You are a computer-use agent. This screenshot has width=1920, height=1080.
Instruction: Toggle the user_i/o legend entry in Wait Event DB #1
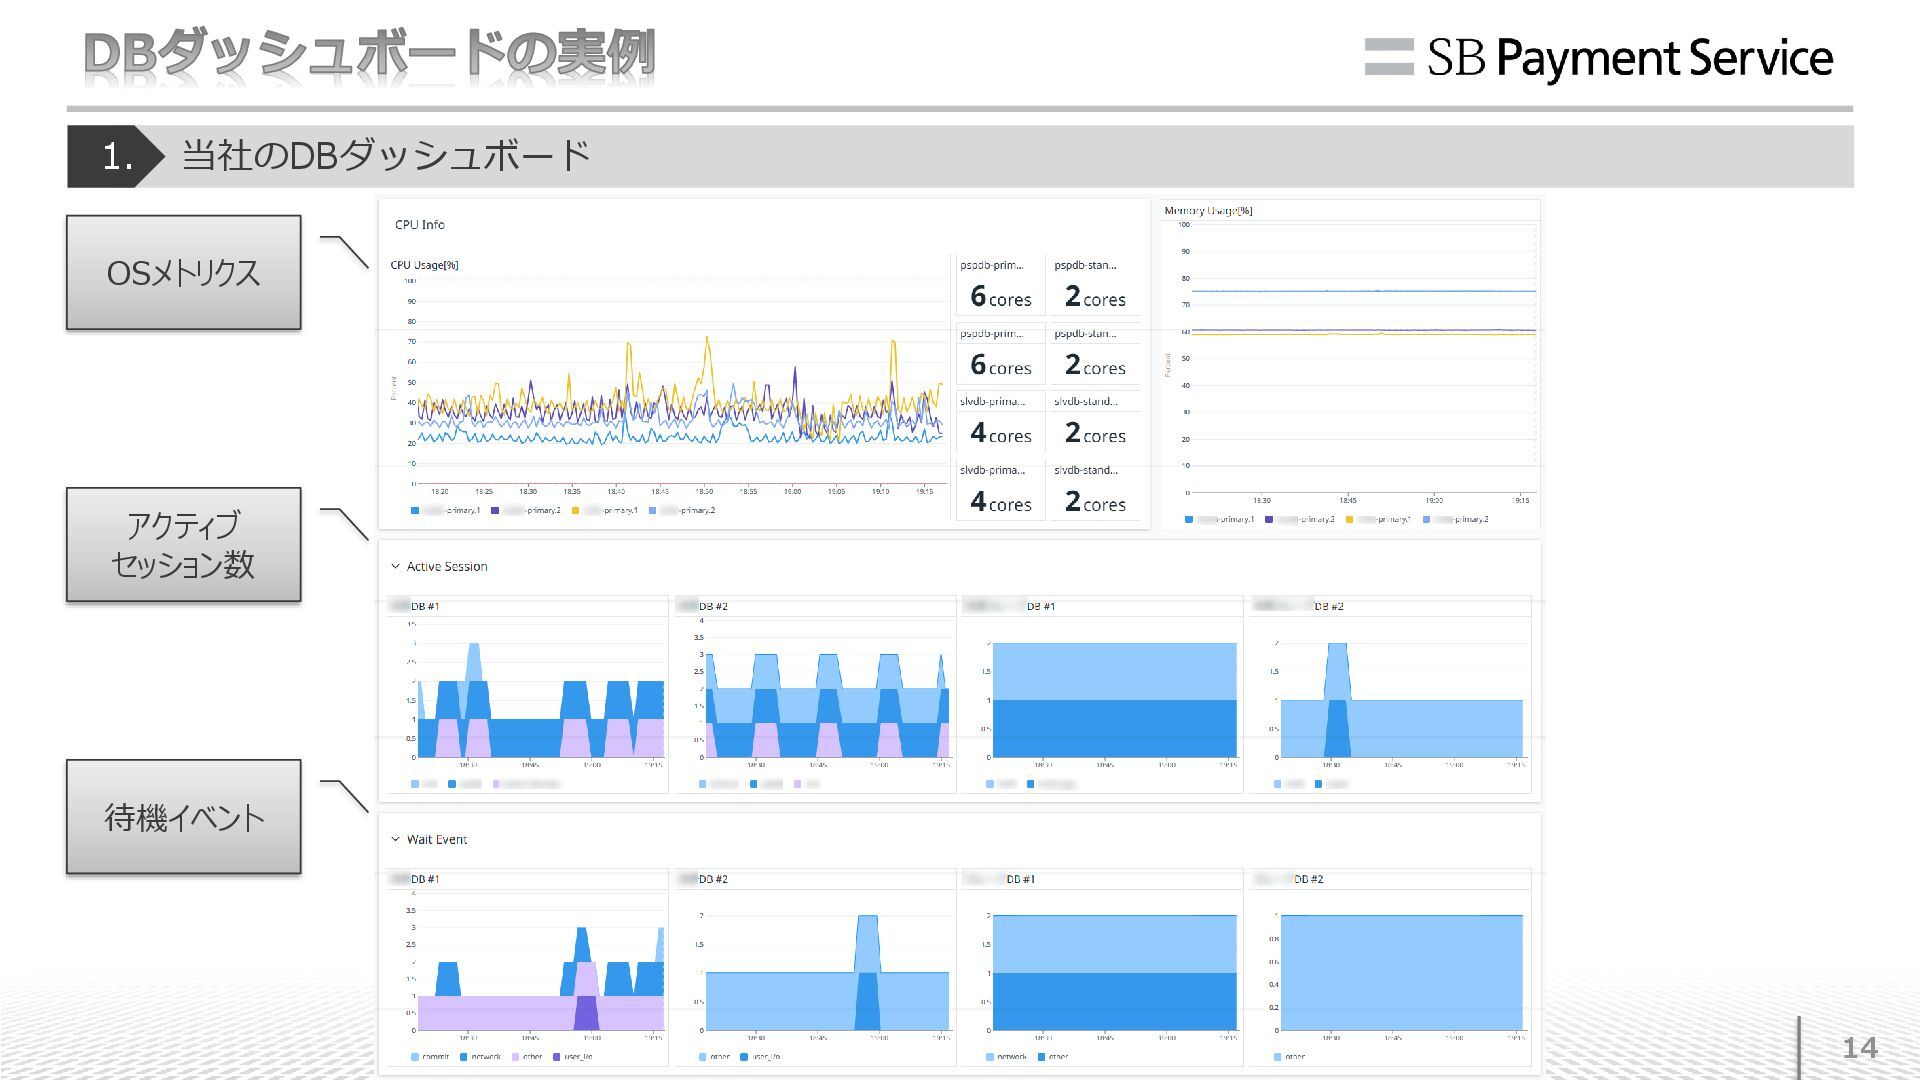click(577, 1057)
